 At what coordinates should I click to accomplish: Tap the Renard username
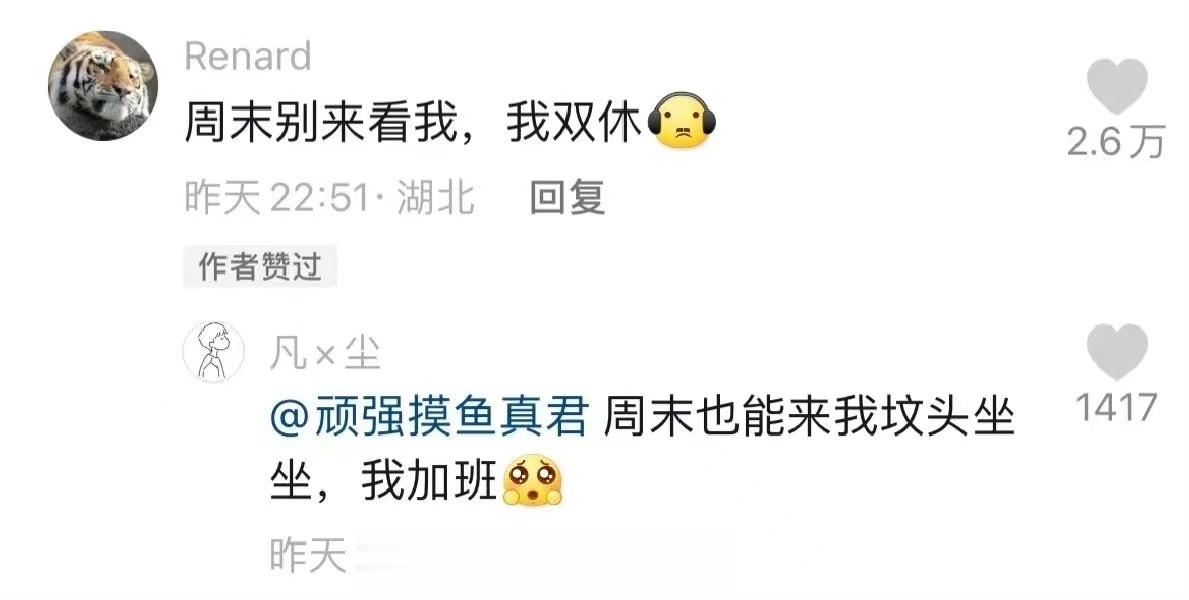point(248,56)
